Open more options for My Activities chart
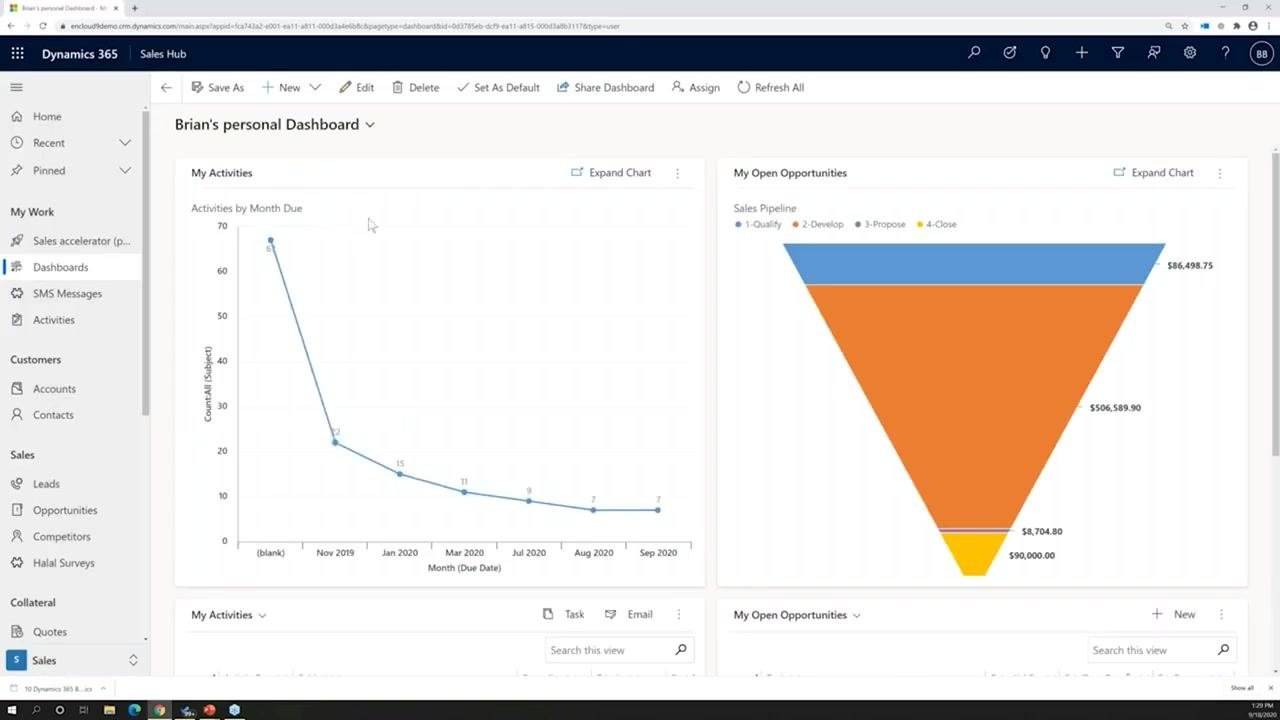 (677, 173)
